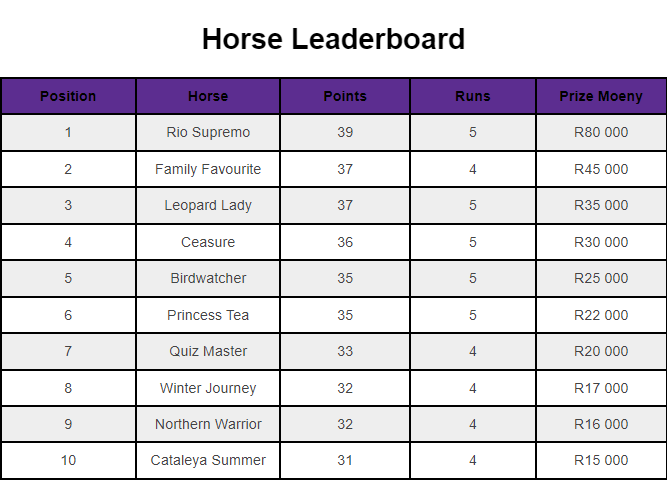Click the R15 000 prize cell
Screen dimensions: 667x483
click(x=601, y=460)
